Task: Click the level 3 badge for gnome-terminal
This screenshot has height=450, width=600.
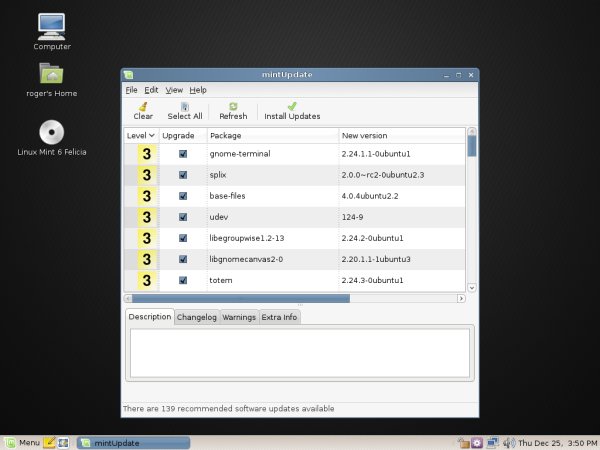Action: click(147, 154)
